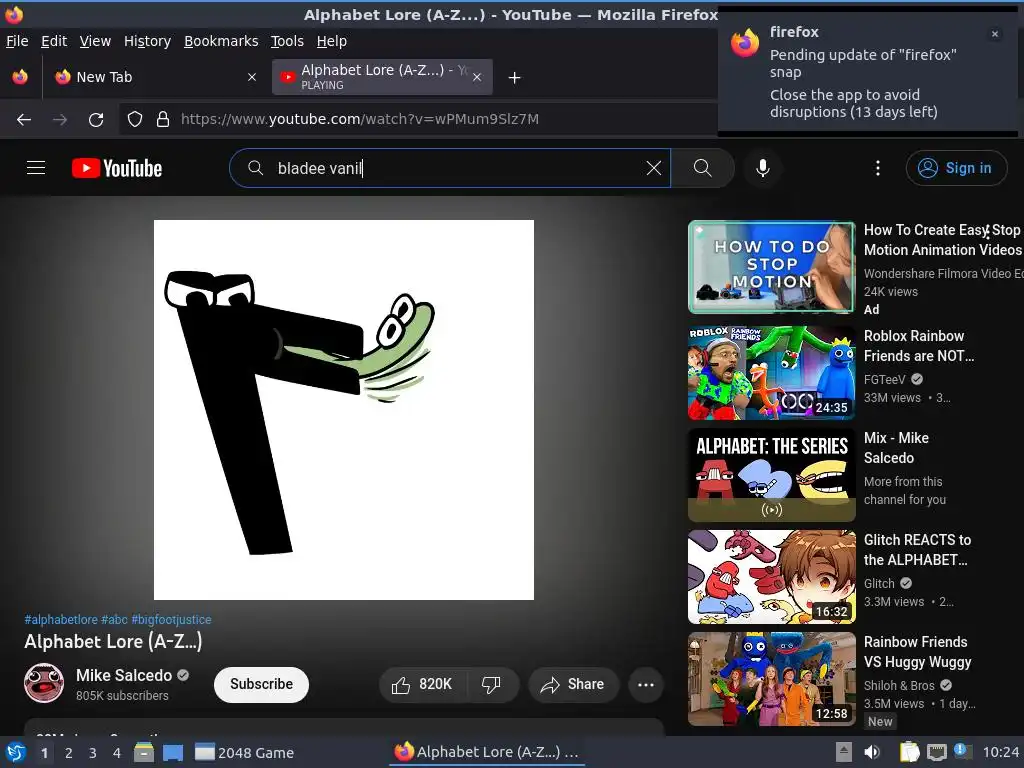Switch to the New Tab tab

(x=155, y=77)
